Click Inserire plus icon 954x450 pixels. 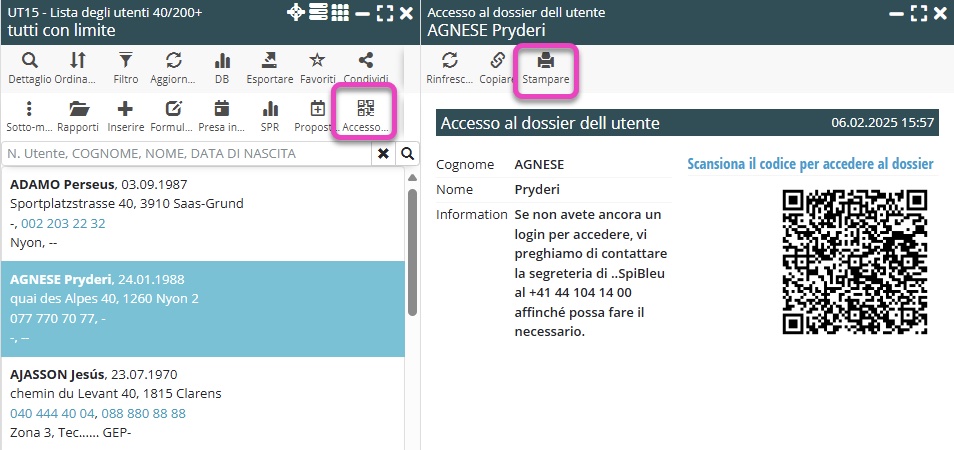pyautogui.click(x=125, y=116)
